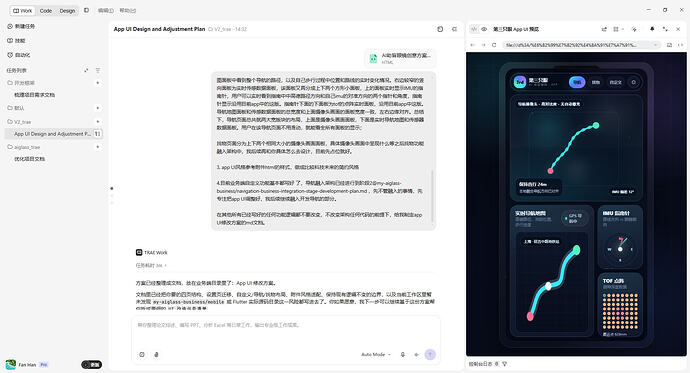This screenshot has height=373, width=690.
Task: Click the preview URL address bar
Action: coord(581,45)
